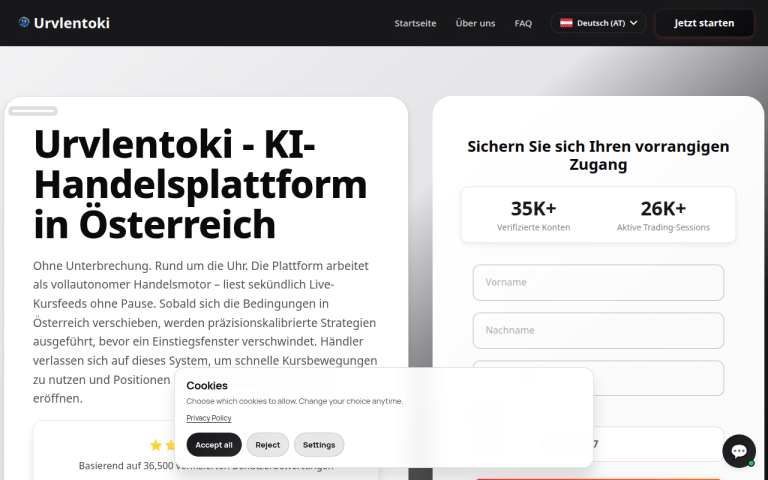The width and height of the screenshot is (768, 480).
Task: Click the 'Basierend auf 36,500' review text
Action: click(x=126, y=466)
